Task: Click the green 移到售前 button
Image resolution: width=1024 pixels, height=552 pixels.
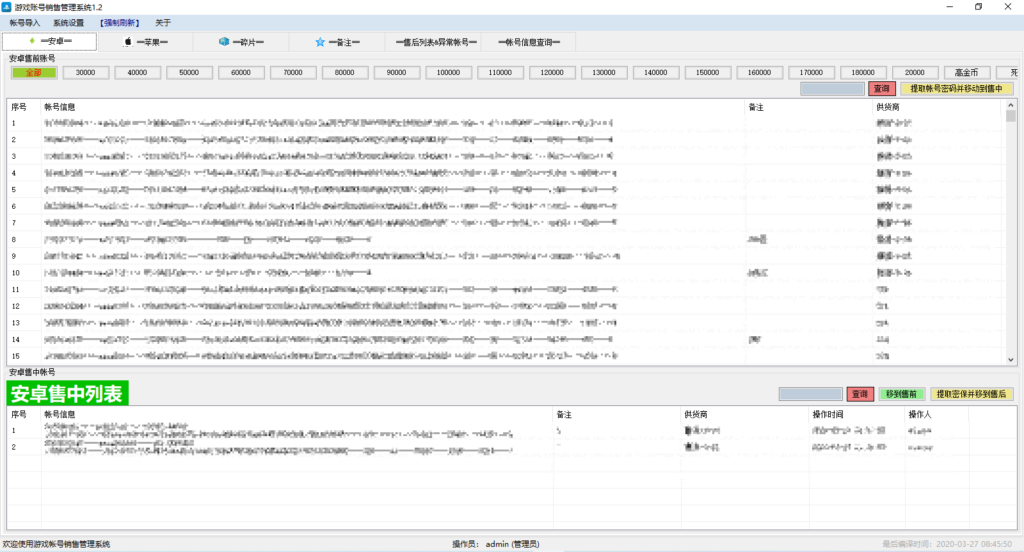Action: [901, 394]
